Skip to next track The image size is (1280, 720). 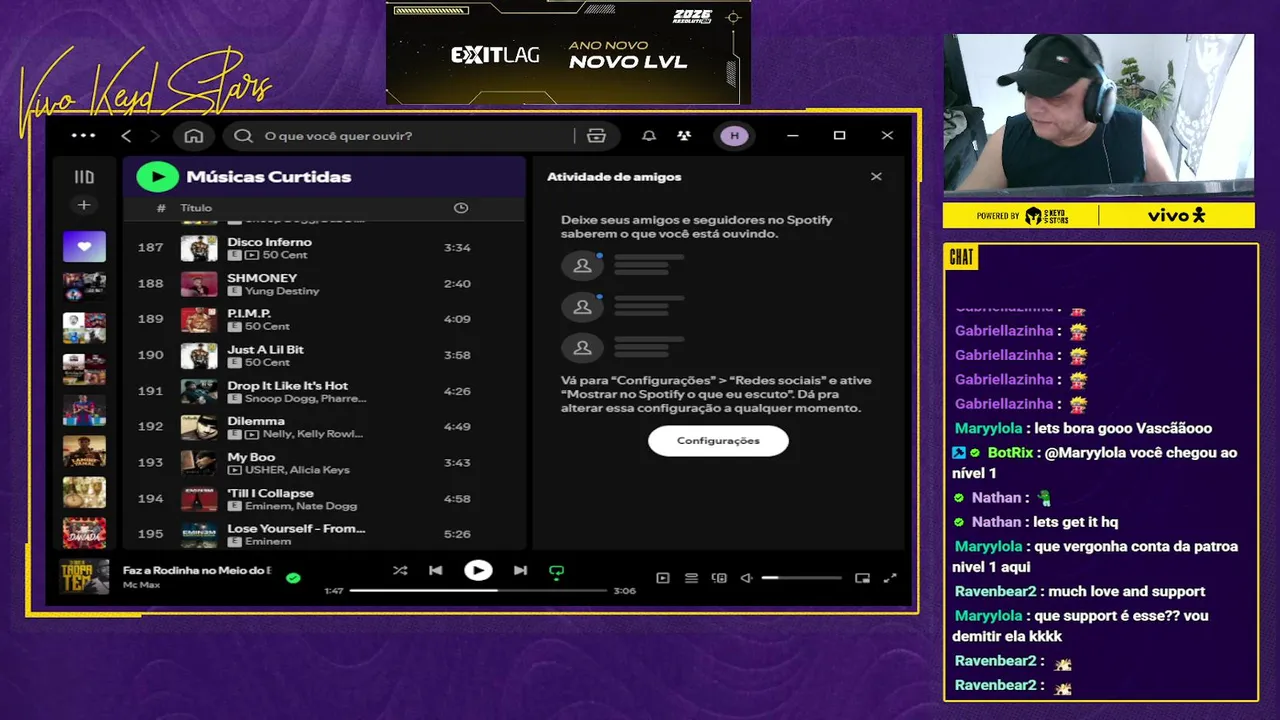(x=520, y=570)
